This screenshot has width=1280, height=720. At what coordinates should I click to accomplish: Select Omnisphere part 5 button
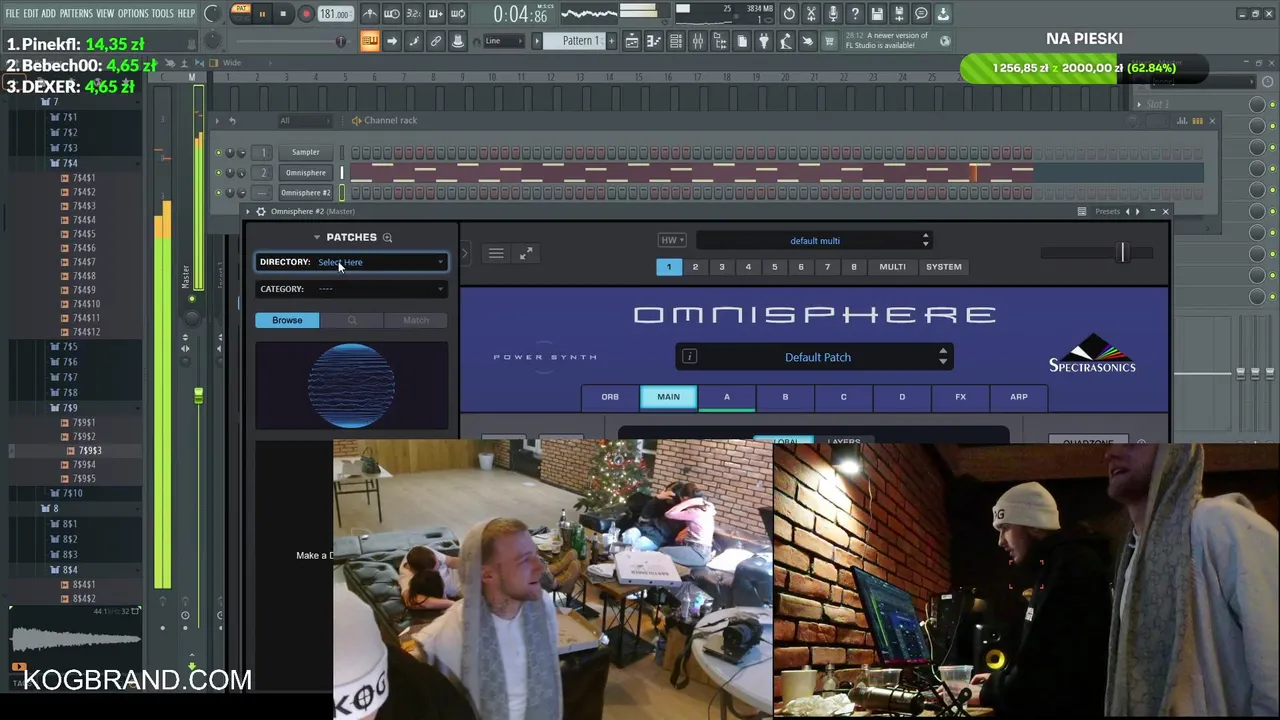click(x=774, y=267)
